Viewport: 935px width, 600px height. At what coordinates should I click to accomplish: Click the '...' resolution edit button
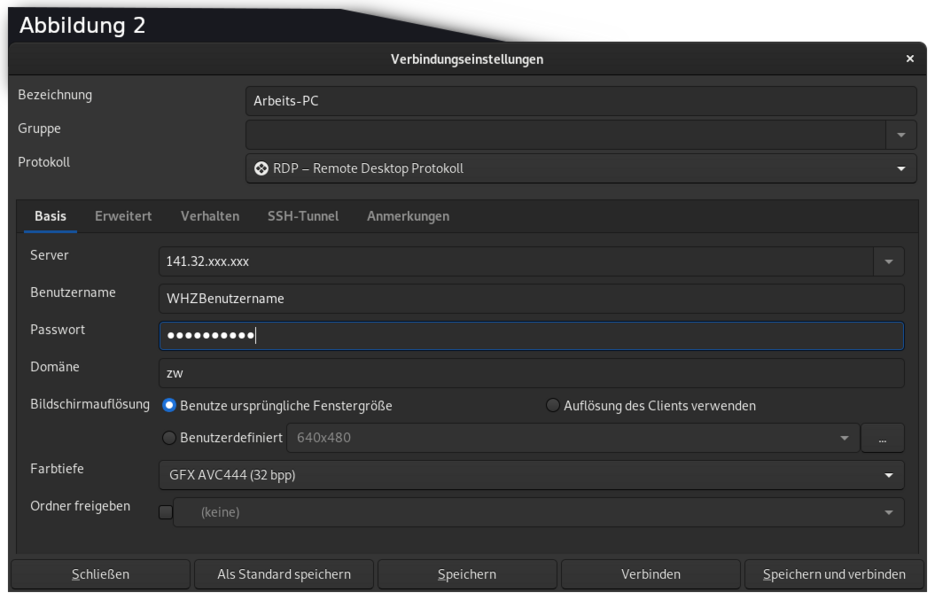(883, 438)
